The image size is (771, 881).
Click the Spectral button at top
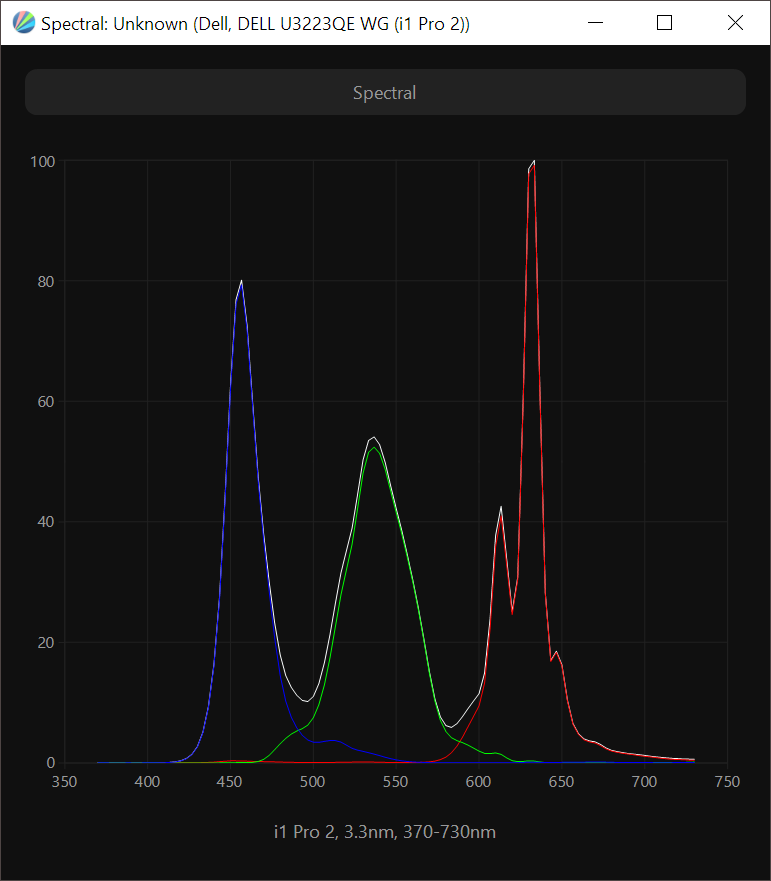385,92
